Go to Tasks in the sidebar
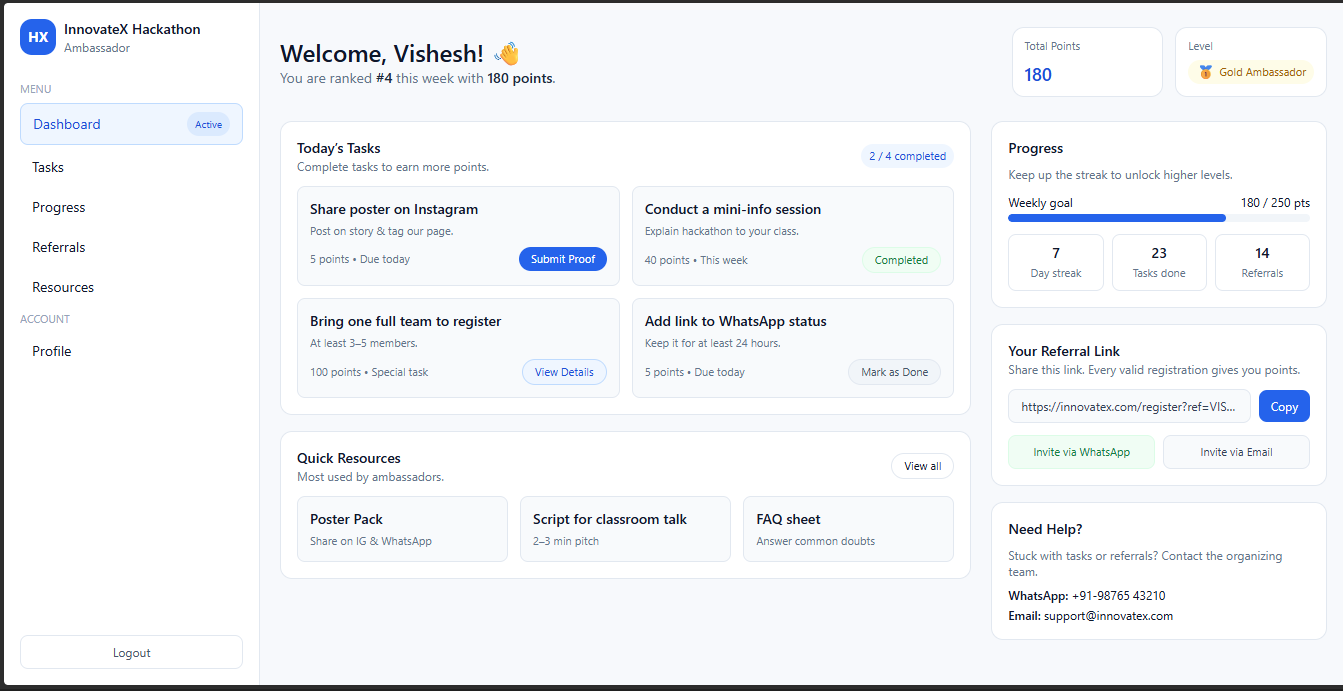 pyautogui.click(x=48, y=167)
